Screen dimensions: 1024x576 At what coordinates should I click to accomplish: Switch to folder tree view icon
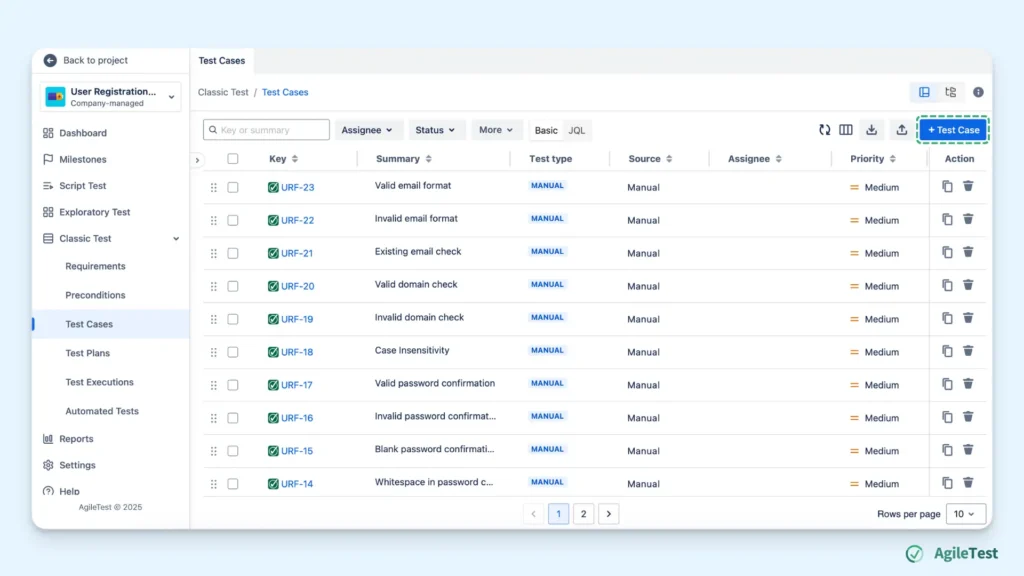[951, 92]
